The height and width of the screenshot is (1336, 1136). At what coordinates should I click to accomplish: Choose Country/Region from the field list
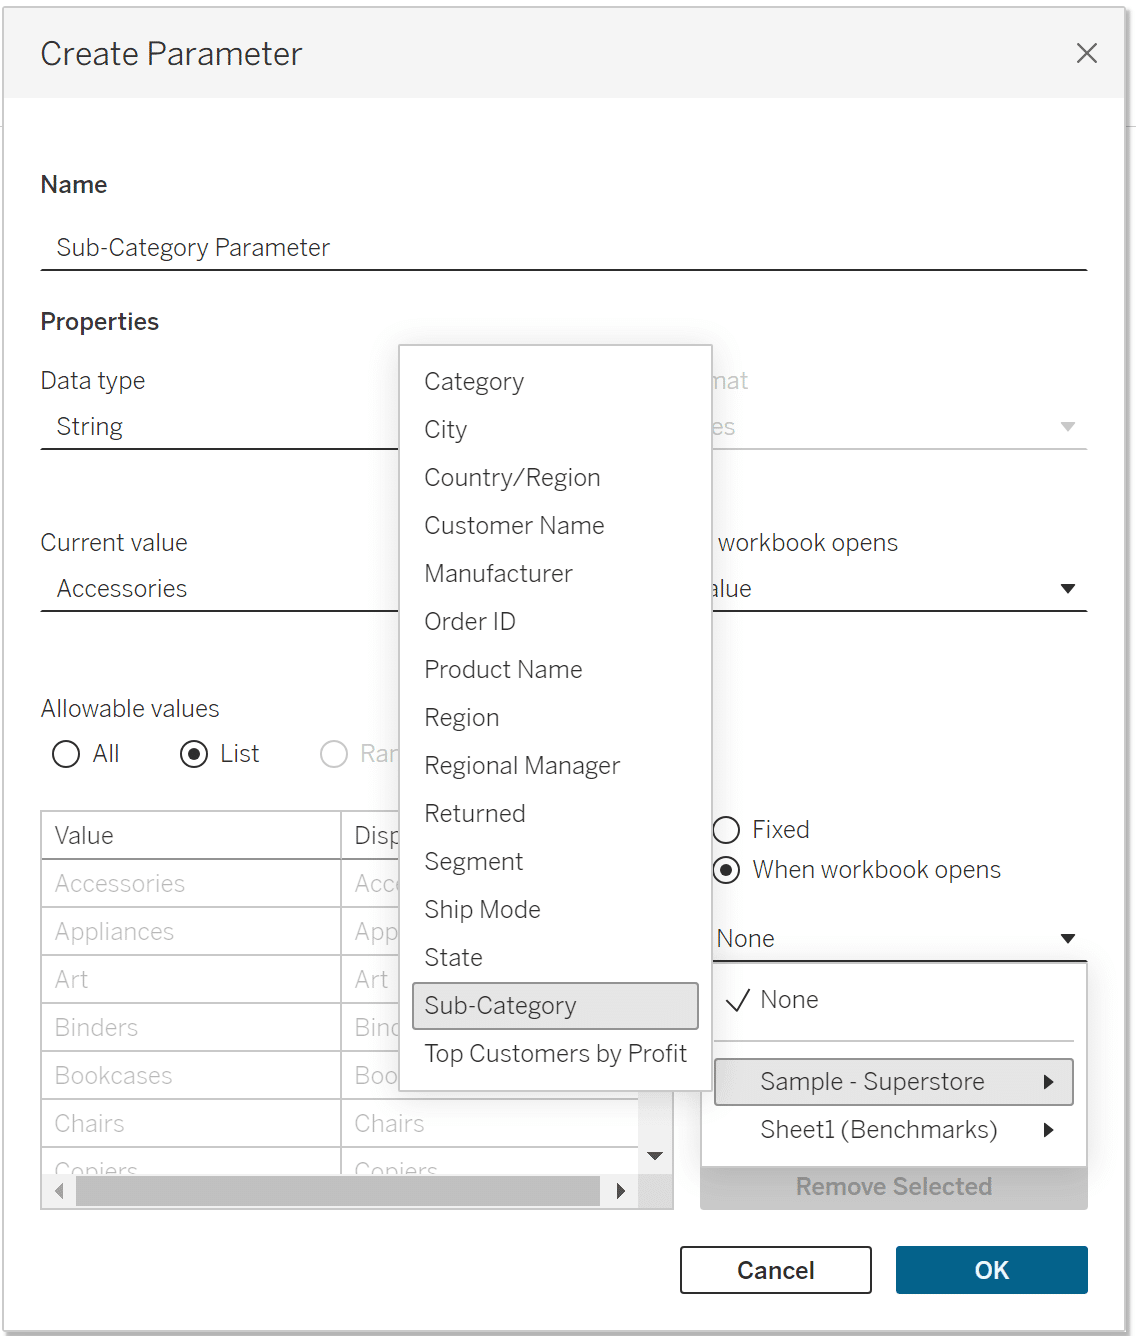pos(555,478)
